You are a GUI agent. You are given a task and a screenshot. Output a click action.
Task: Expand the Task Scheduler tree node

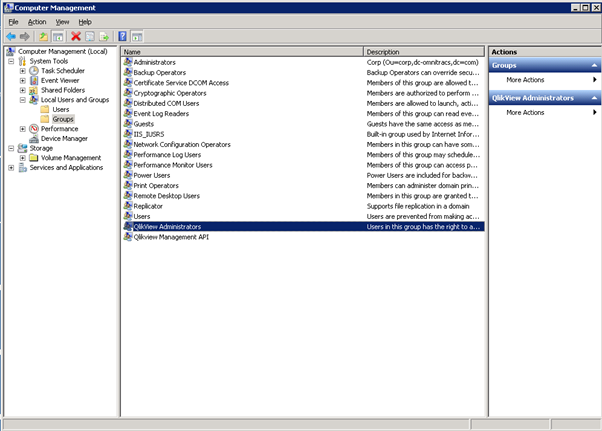(x=23, y=71)
